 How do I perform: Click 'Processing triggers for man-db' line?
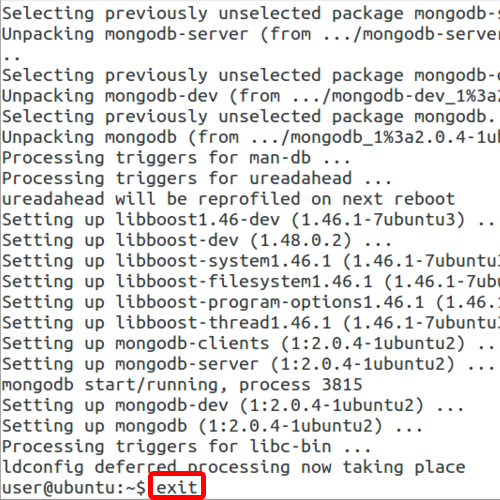(176, 157)
